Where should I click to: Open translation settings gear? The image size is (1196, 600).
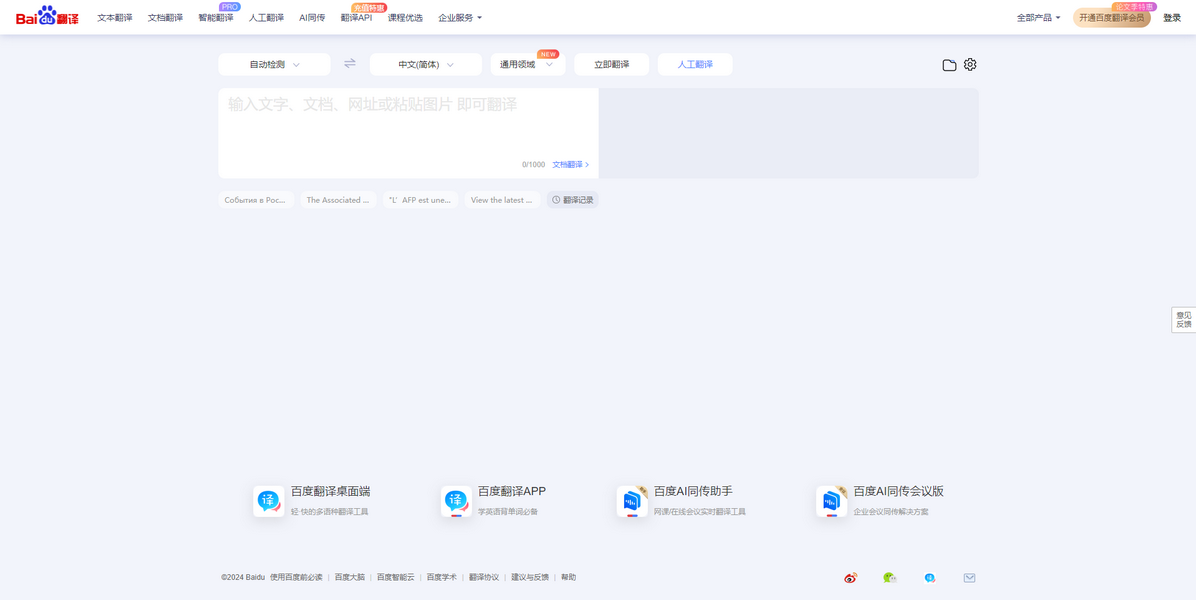click(x=970, y=64)
